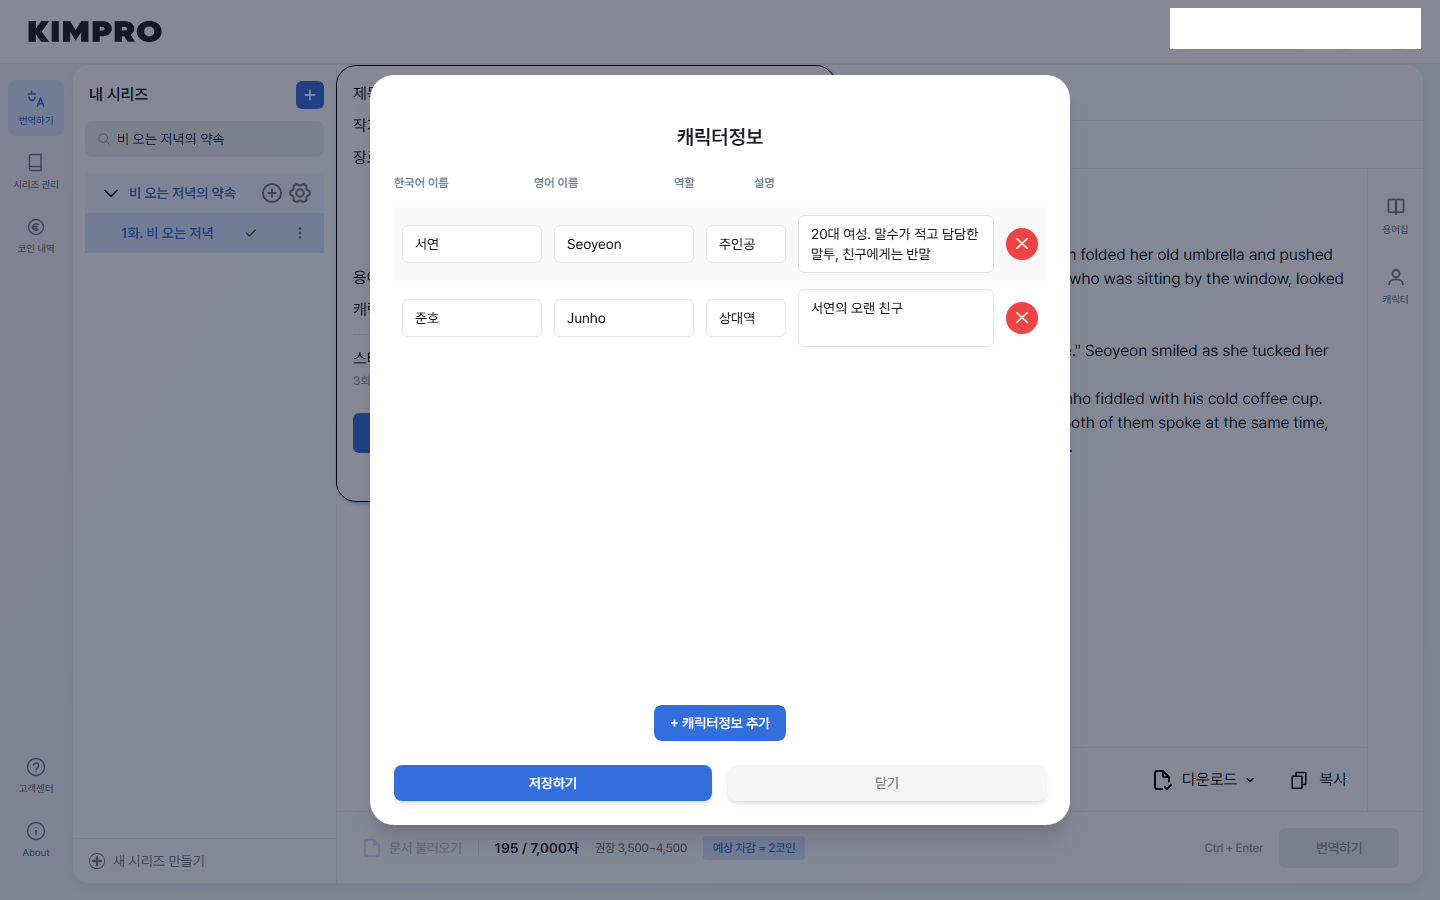This screenshot has height=900, width=1440.
Task: Click the KIMPRO logo
Action: tap(95, 32)
